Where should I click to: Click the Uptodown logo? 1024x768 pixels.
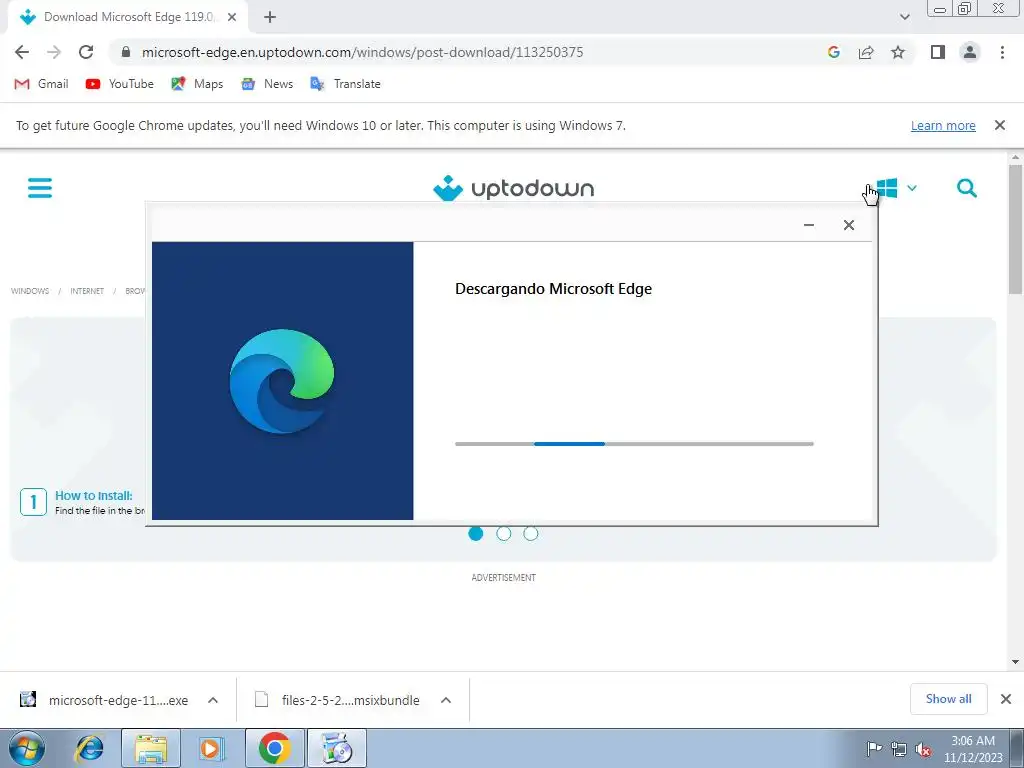(x=513, y=189)
